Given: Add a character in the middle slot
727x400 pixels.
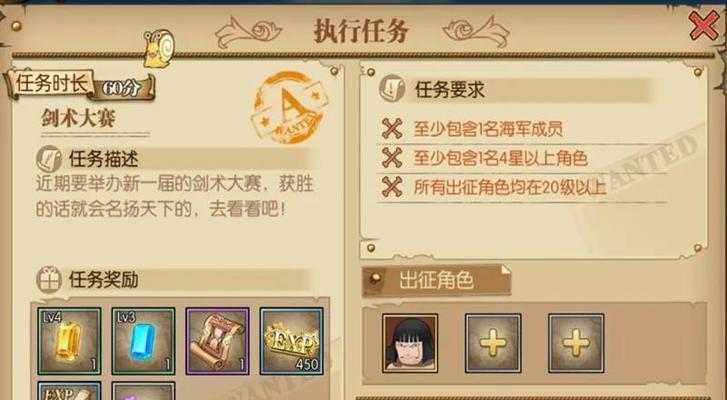Looking at the screenshot, I should pyautogui.click(x=493, y=343).
